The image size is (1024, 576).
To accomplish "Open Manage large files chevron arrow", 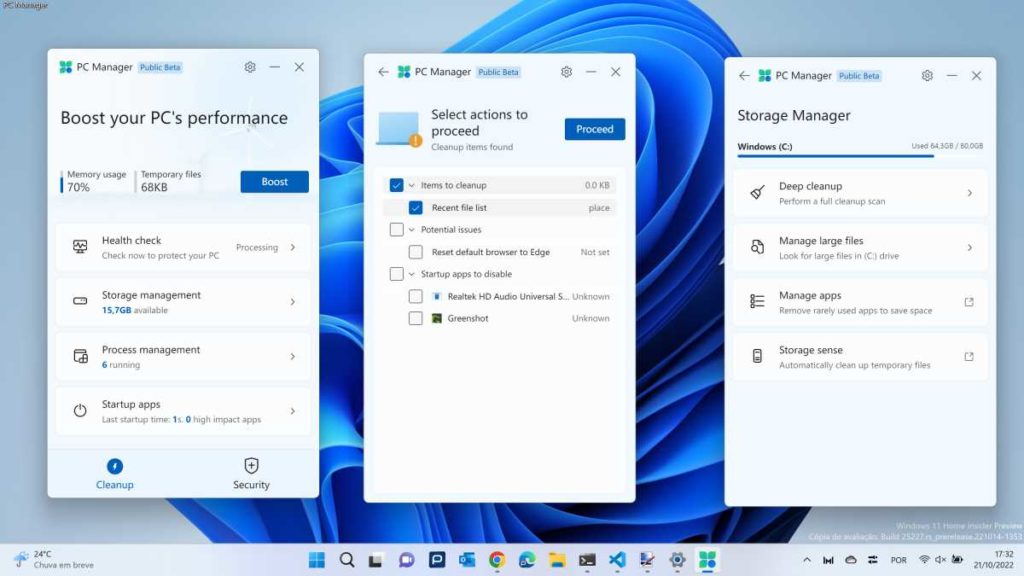I will click(x=970, y=248).
